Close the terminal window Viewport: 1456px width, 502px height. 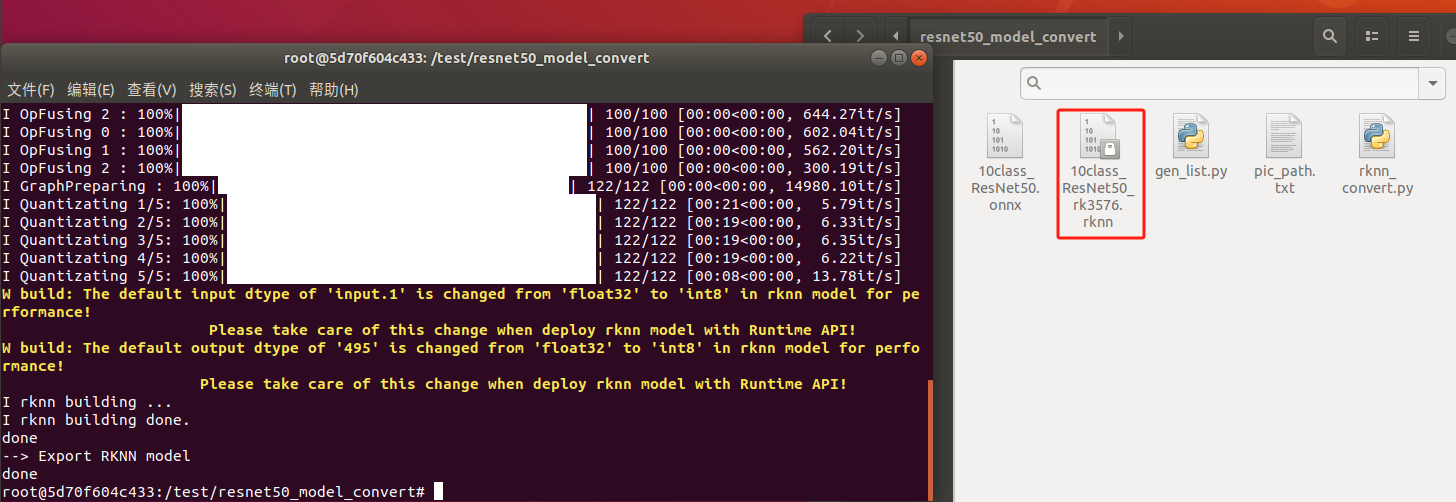917,58
